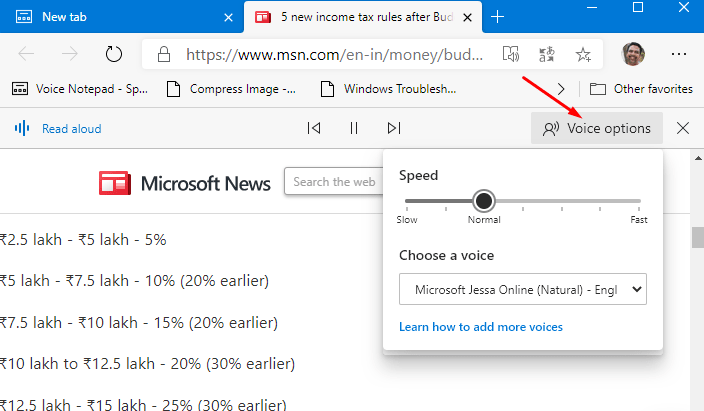Close the Read aloud toolbar
The image size is (704, 411).
coord(682,128)
